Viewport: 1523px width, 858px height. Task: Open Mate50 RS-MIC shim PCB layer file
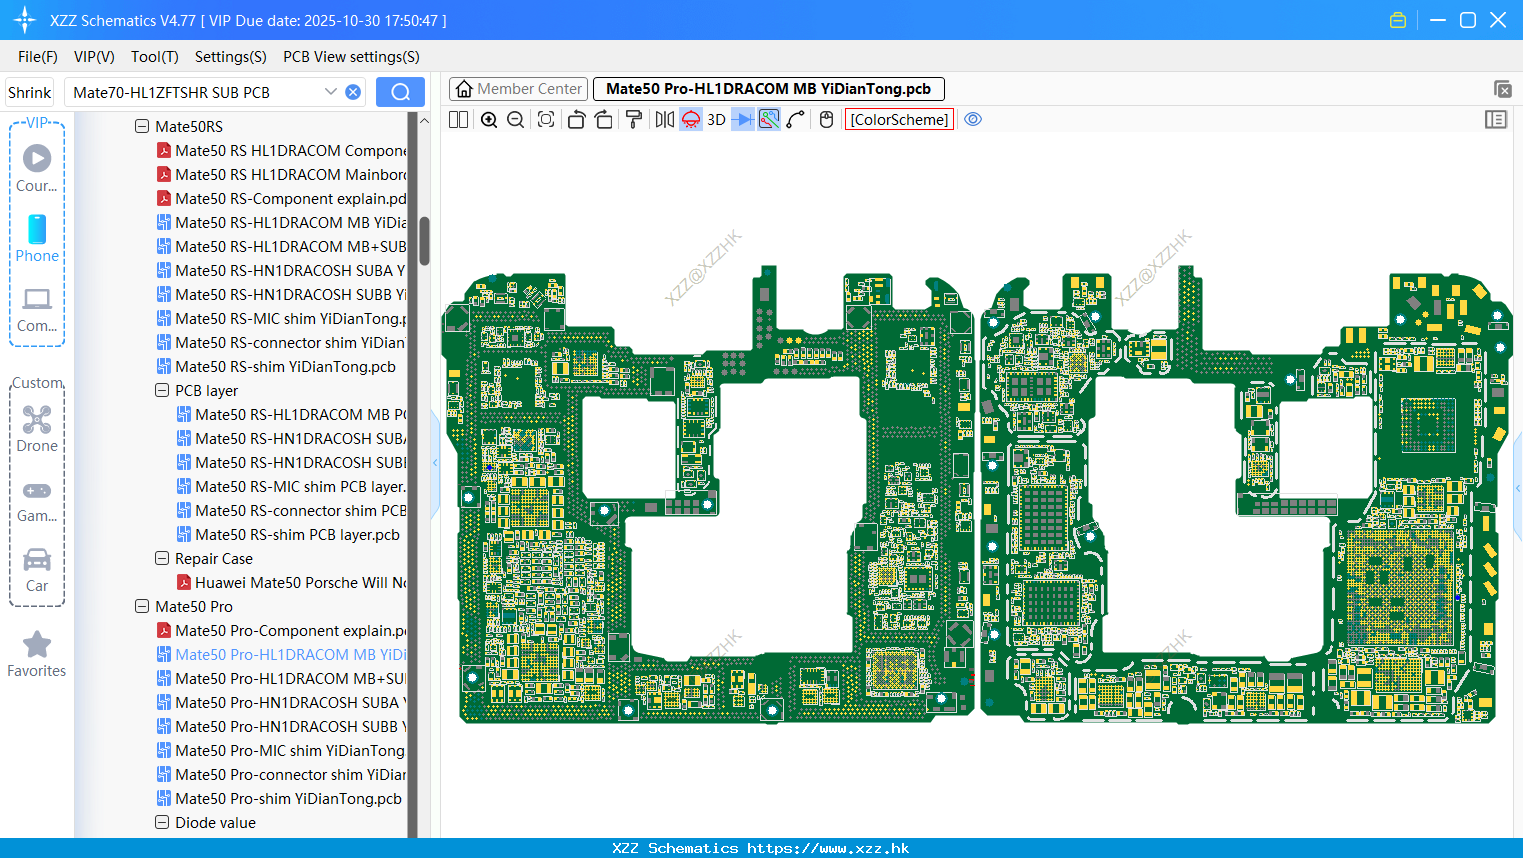point(291,487)
